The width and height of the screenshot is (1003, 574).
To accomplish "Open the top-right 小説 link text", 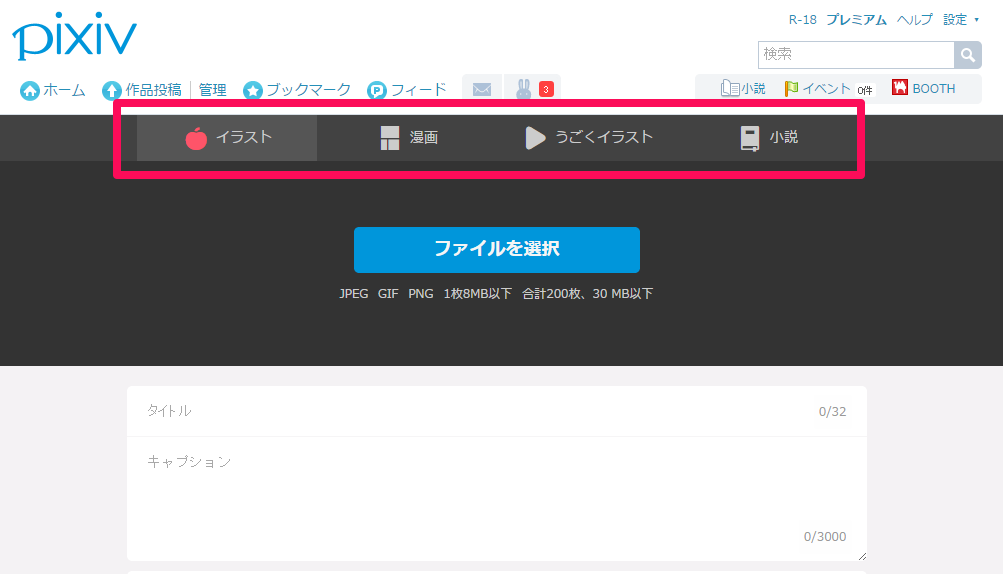I will (754, 88).
